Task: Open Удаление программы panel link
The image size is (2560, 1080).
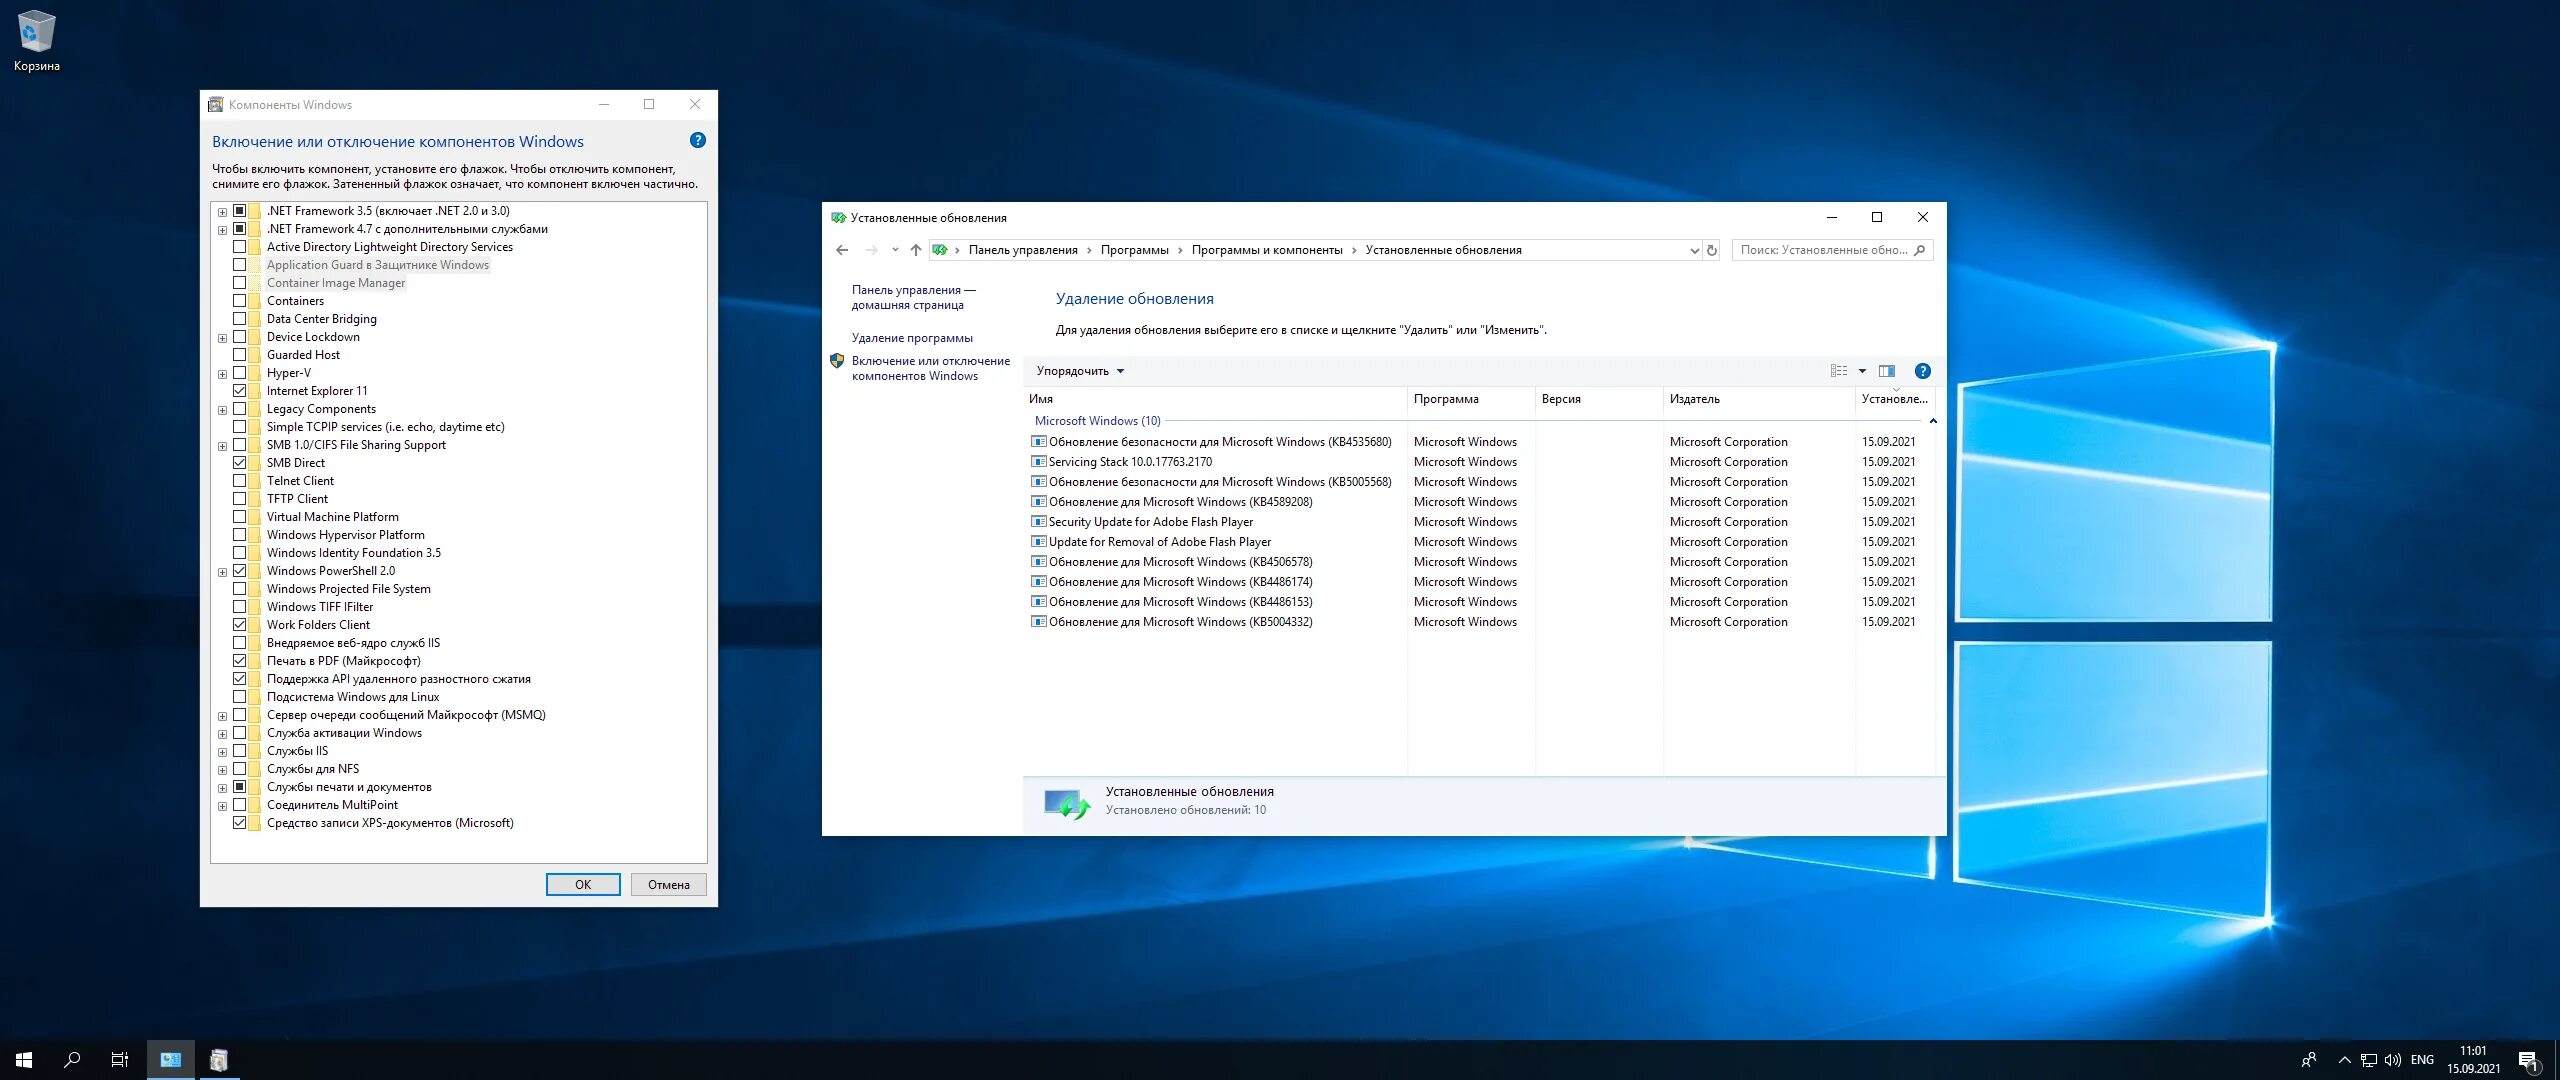Action: tap(908, 336)
